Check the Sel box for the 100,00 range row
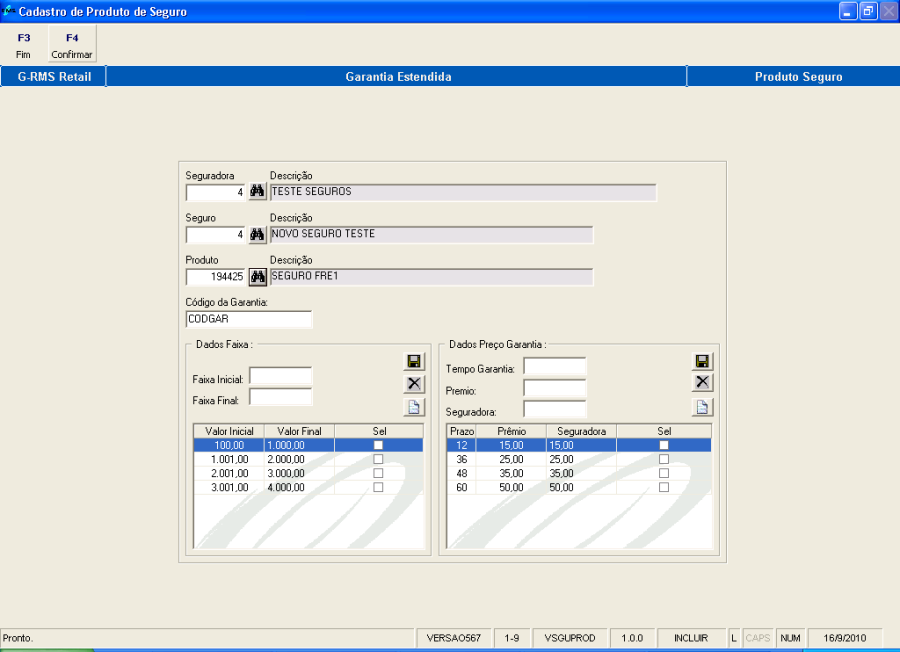The width and height of the screenshot is (900, 652). pos(378,445)
